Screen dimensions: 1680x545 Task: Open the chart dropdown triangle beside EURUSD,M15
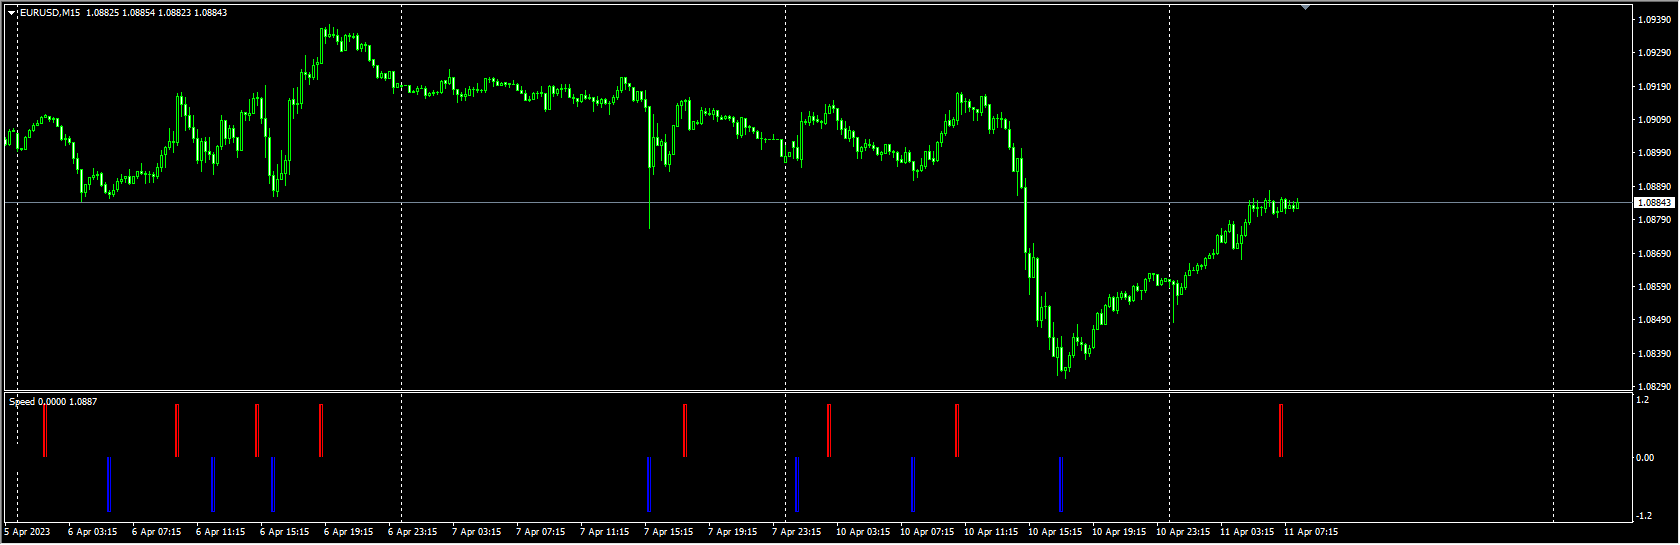pyautogui.click(x=12, y=13)
